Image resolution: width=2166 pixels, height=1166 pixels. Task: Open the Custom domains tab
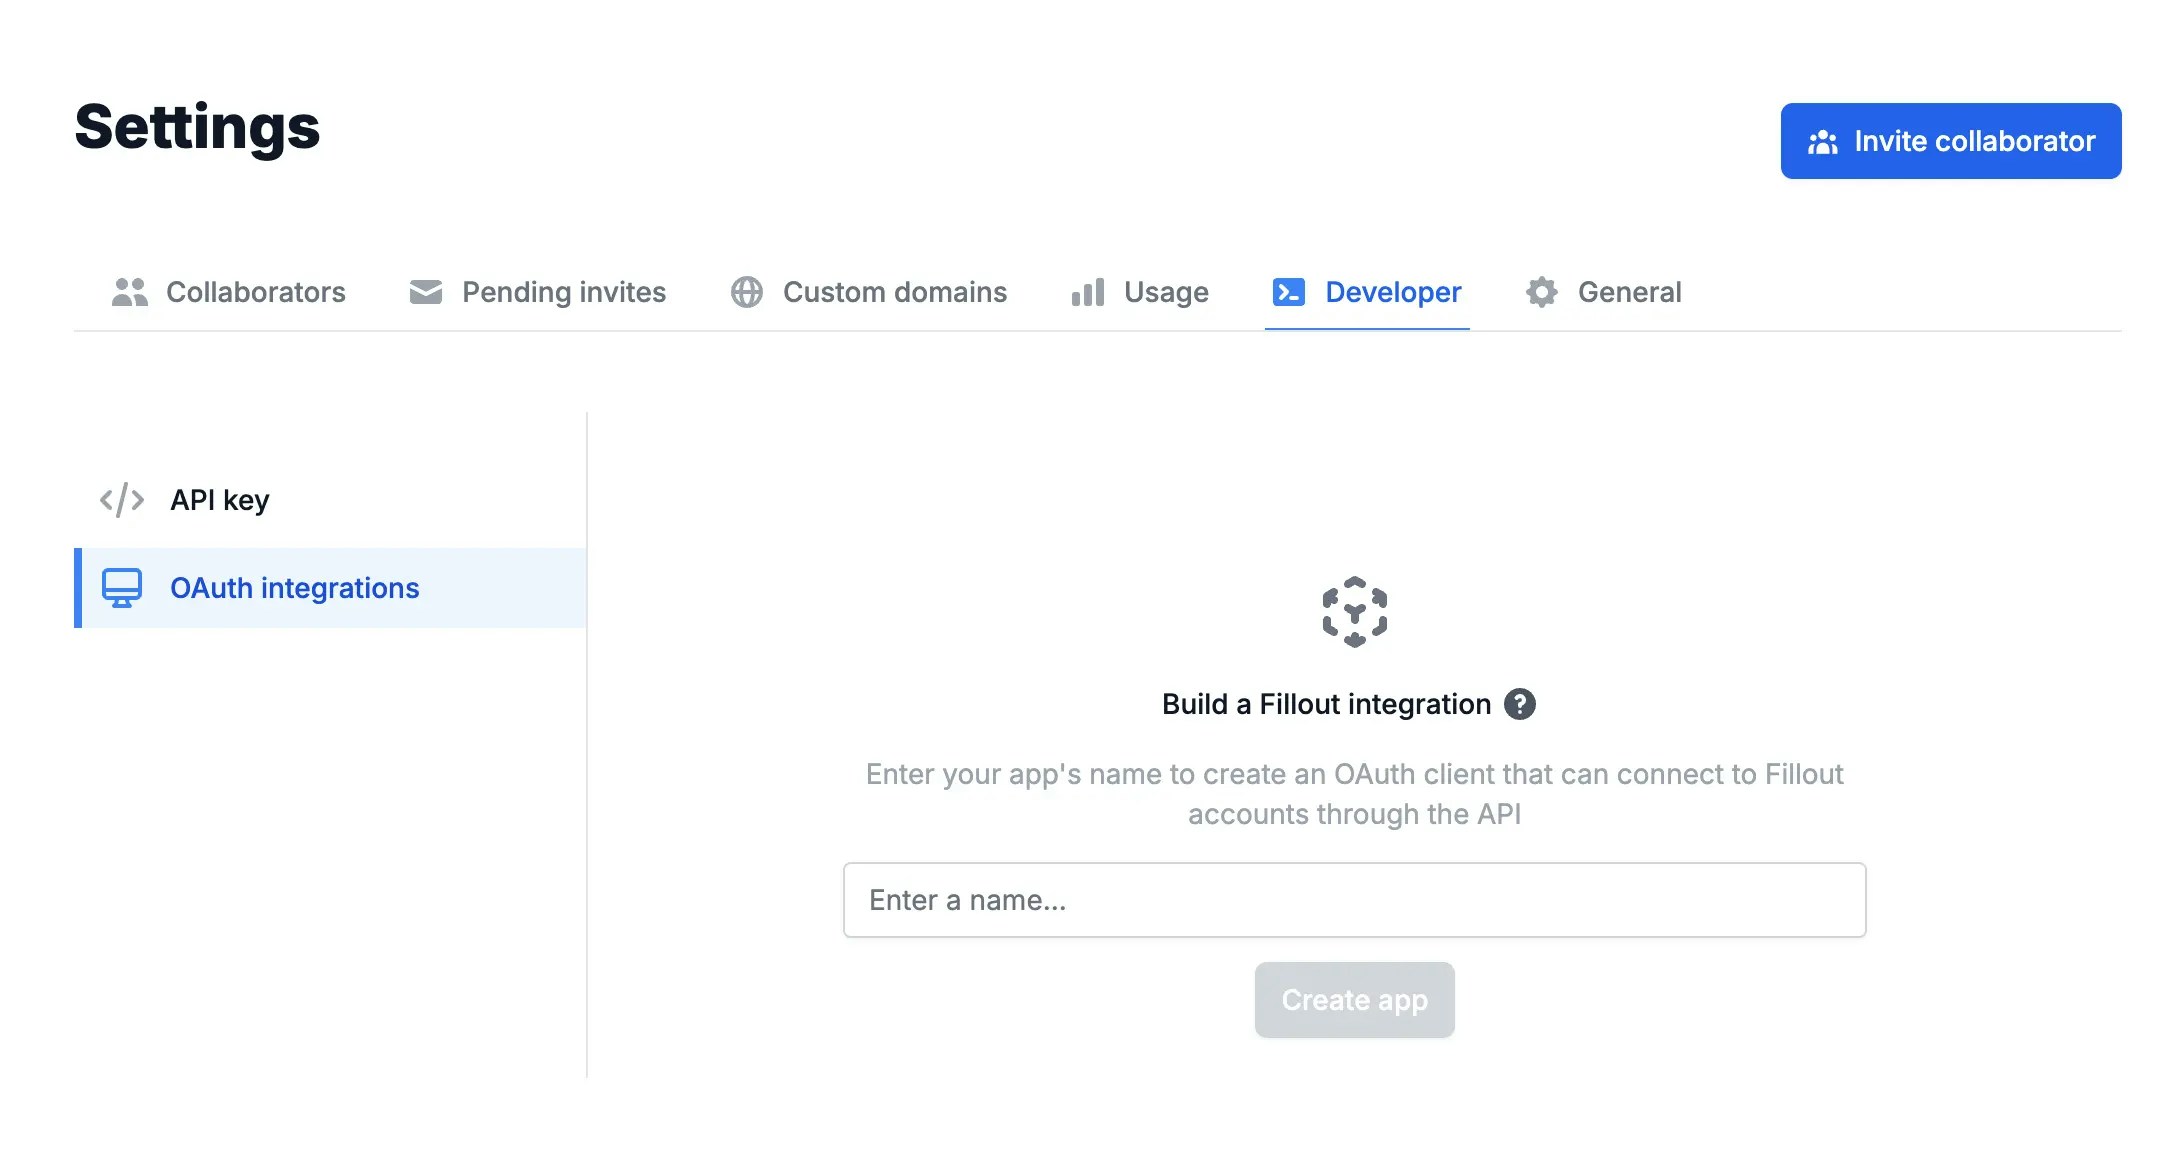point(869,292)
